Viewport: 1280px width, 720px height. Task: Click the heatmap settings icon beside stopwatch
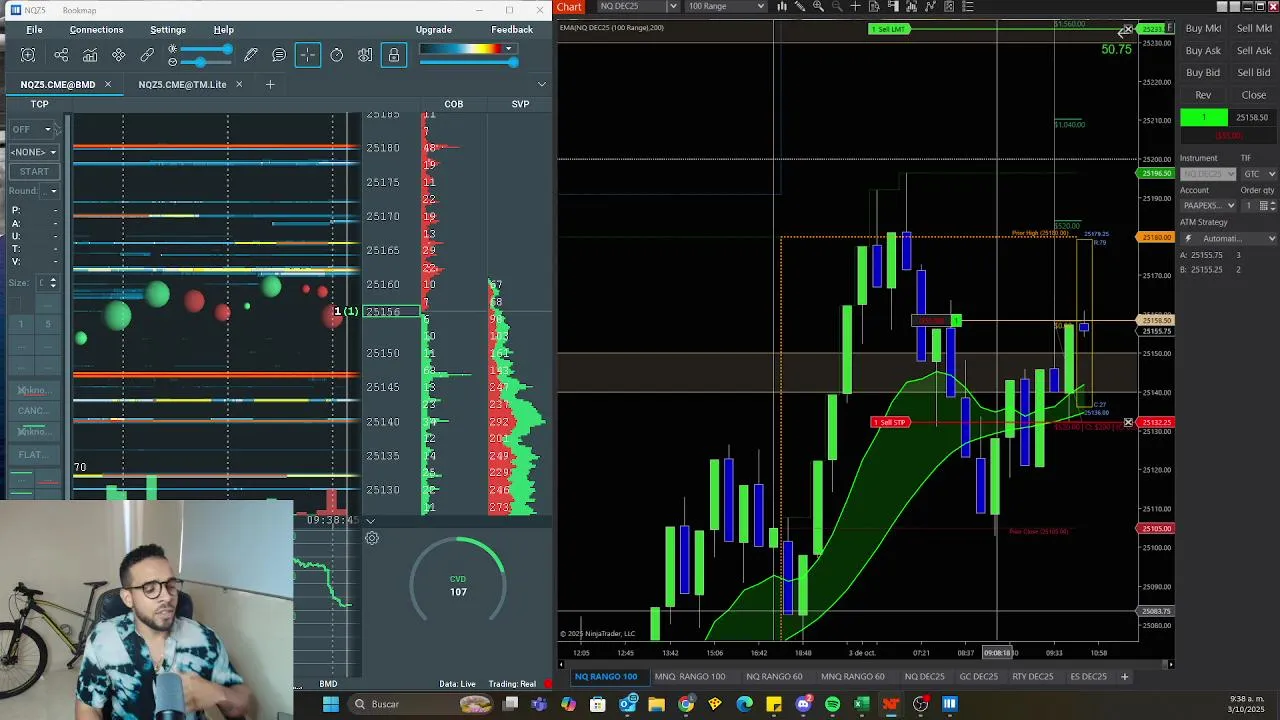pos(365,56)
